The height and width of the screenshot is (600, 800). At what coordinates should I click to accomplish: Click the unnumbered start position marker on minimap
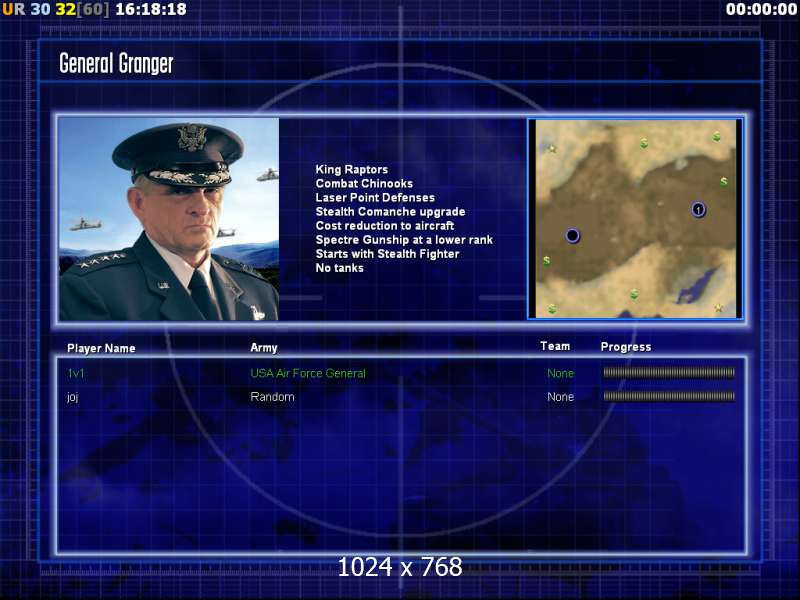(572, 236)
